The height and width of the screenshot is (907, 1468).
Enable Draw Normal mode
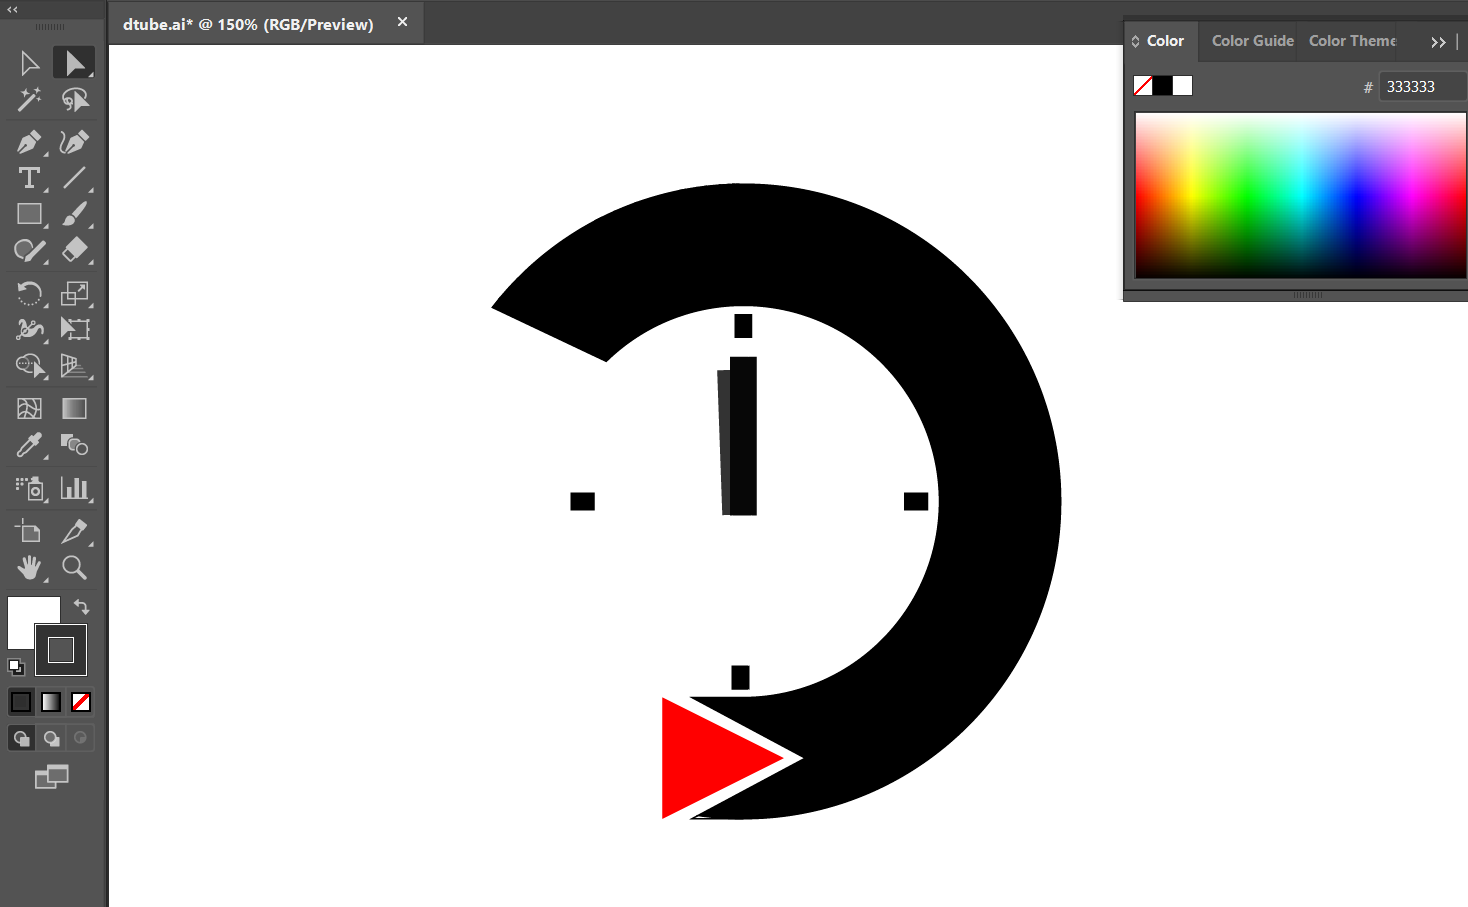pos(21,738)
